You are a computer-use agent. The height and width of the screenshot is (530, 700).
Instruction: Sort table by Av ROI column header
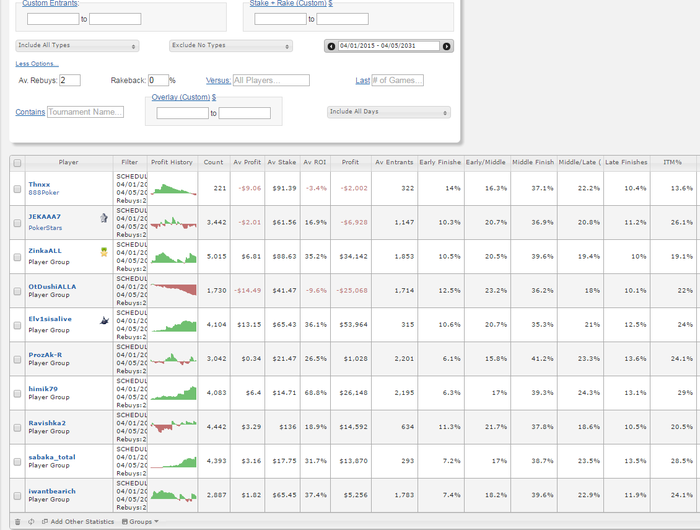coord(315,163)
